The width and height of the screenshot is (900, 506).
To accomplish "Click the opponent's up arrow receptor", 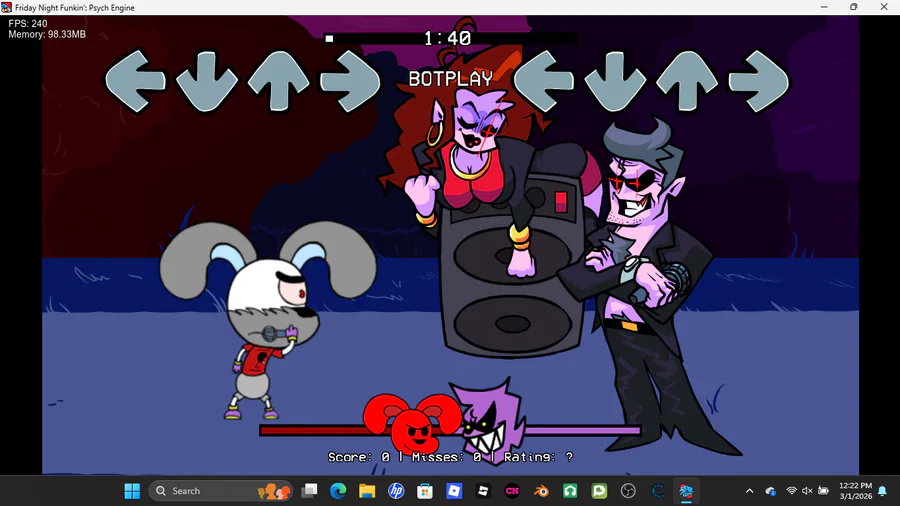I will coord(278,81).
